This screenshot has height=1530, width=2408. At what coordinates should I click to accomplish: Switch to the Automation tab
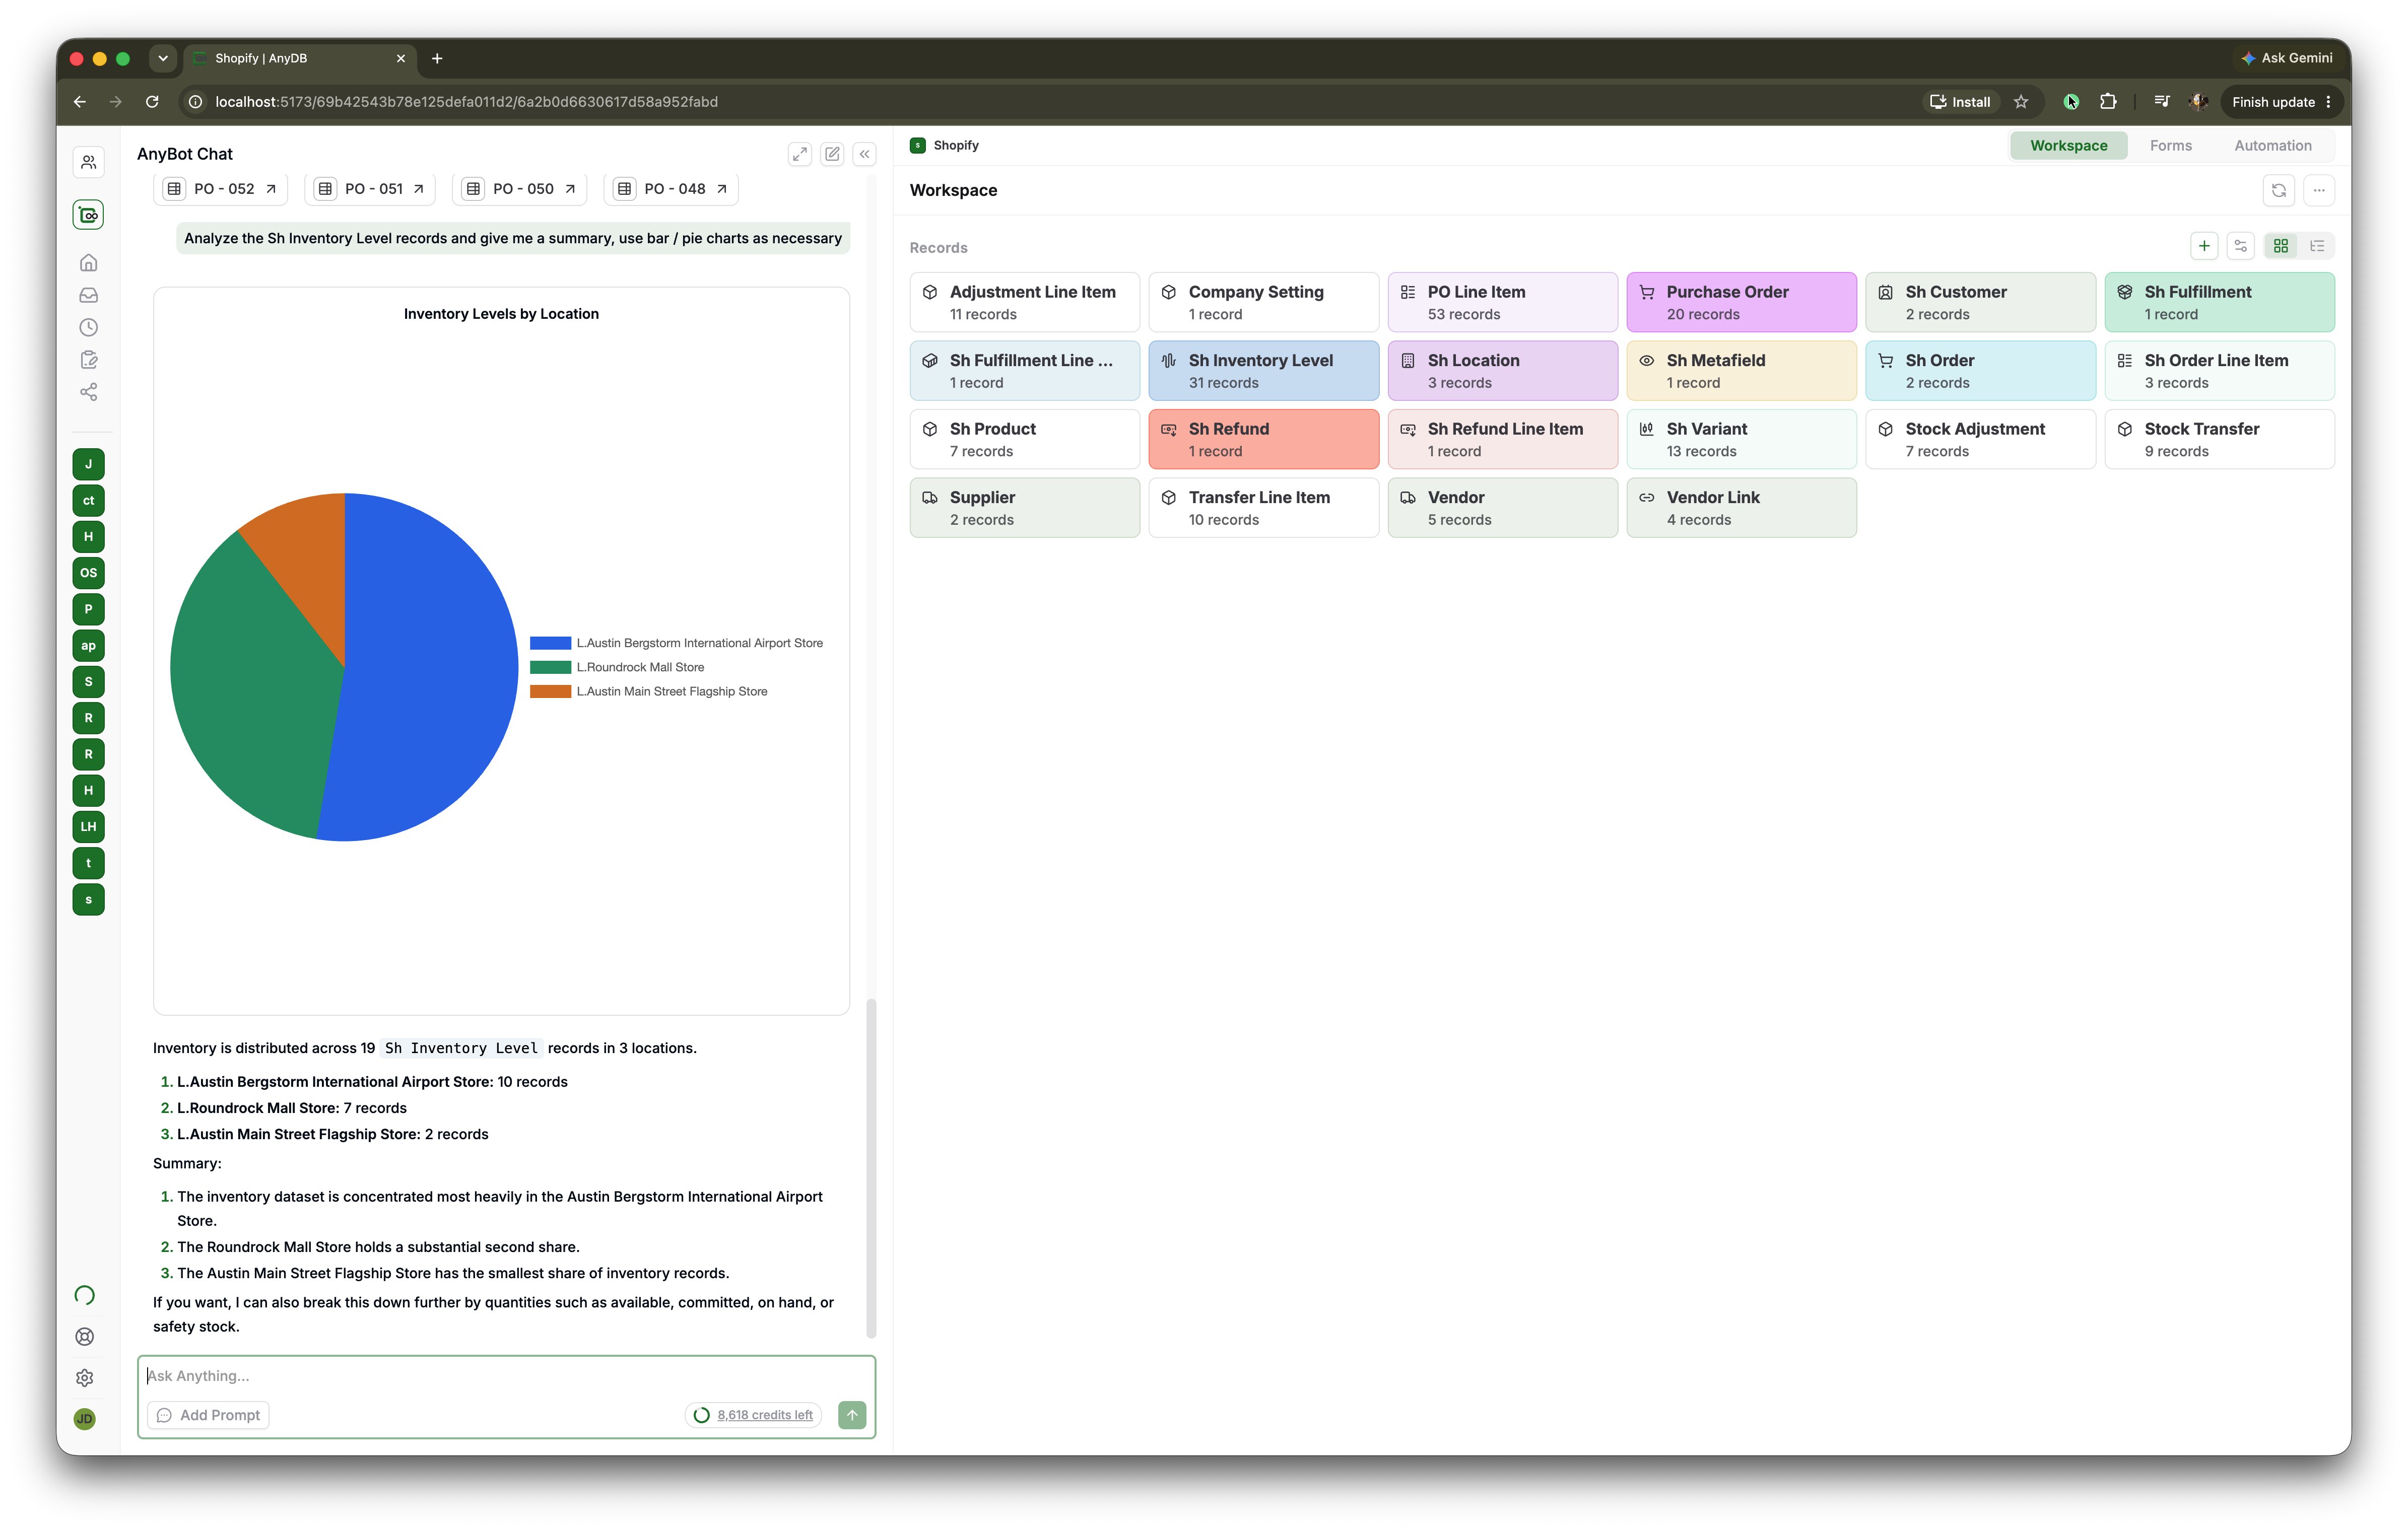(x=2272, y=145)
